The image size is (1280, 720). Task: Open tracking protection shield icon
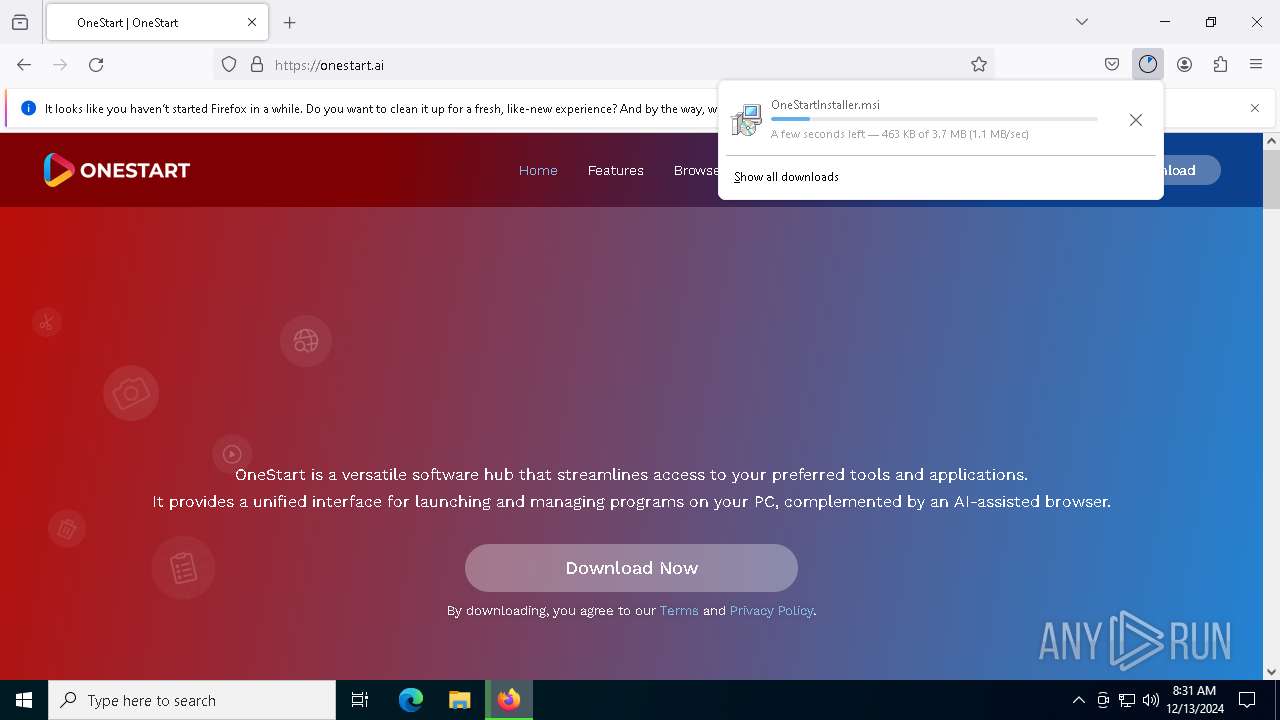pos(229,65)
